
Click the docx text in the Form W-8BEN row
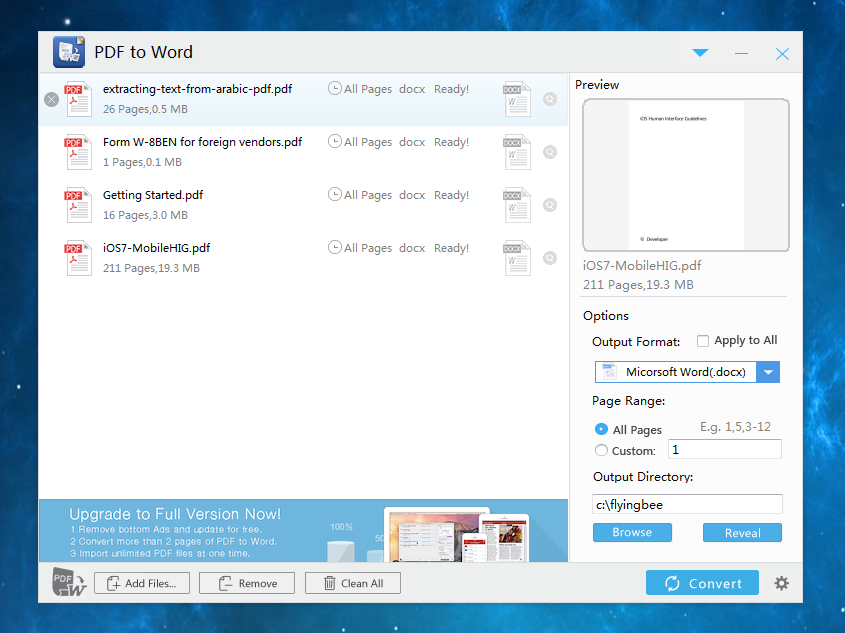(x=412, y=142)
